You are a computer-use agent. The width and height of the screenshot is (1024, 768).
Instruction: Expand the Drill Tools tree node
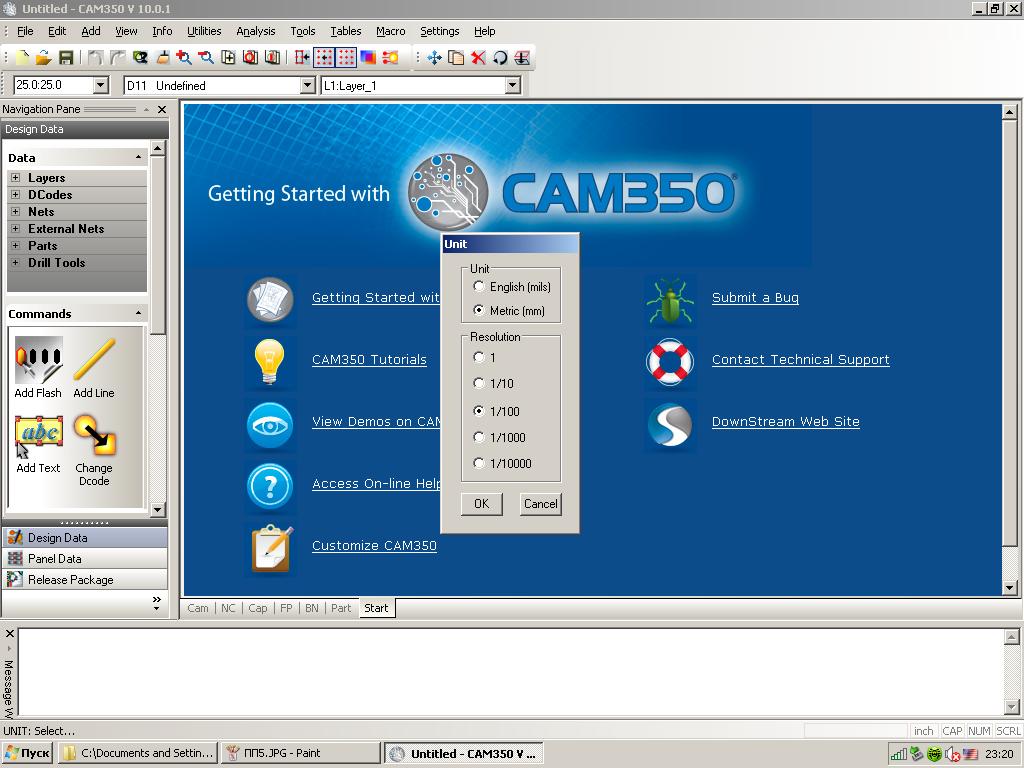(x=16, y=263)
